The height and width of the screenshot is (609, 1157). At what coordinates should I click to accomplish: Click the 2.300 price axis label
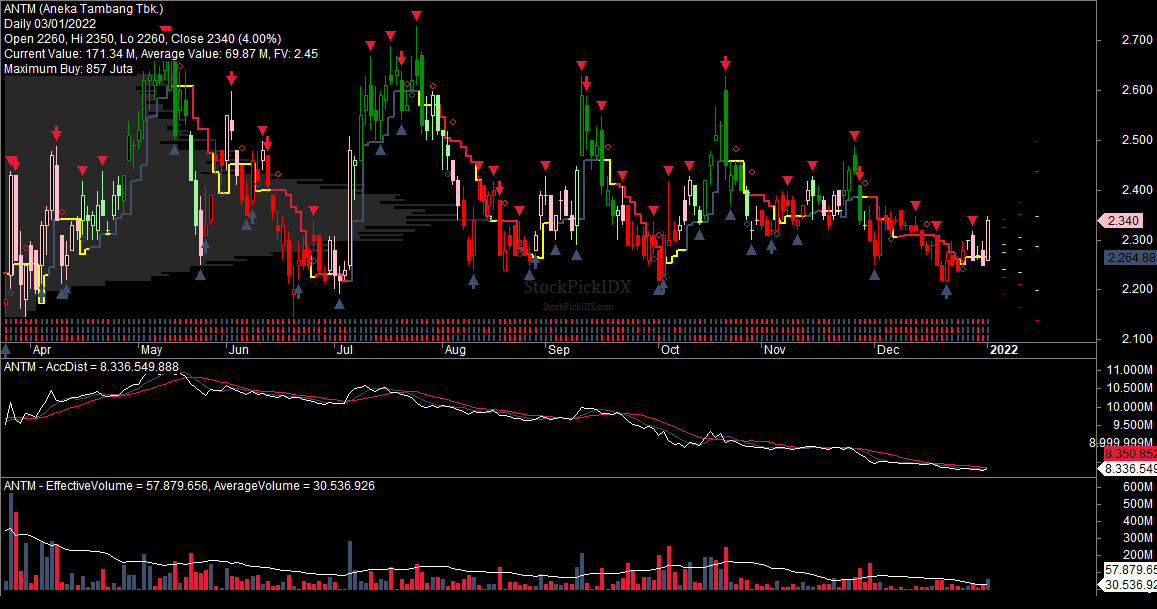click(1137, 240)
